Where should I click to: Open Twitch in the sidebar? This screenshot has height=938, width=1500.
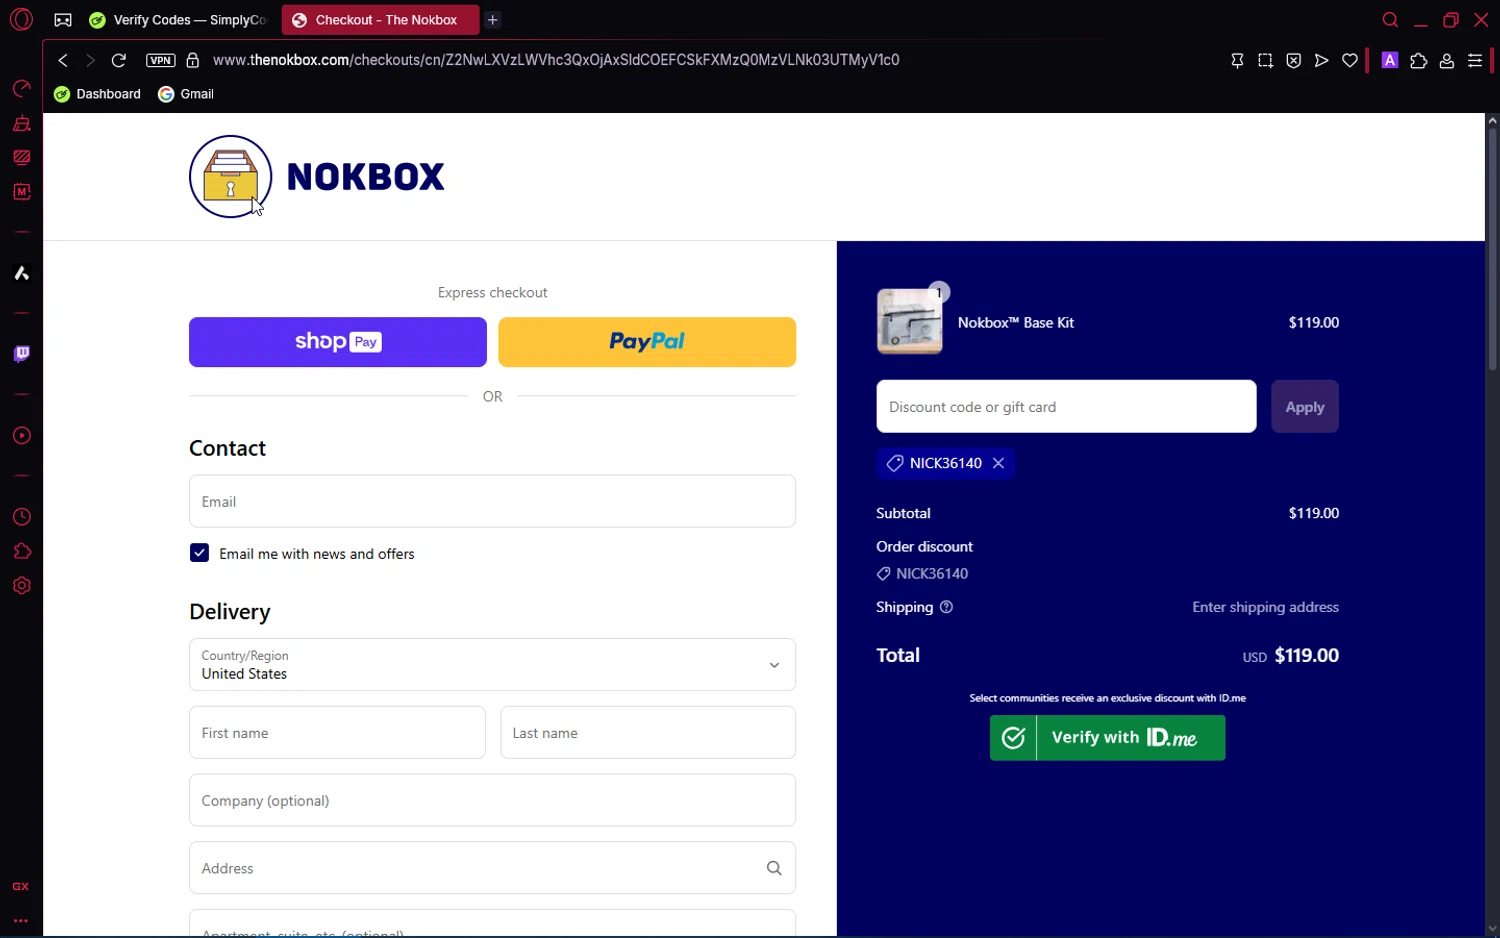pos(21,354)
